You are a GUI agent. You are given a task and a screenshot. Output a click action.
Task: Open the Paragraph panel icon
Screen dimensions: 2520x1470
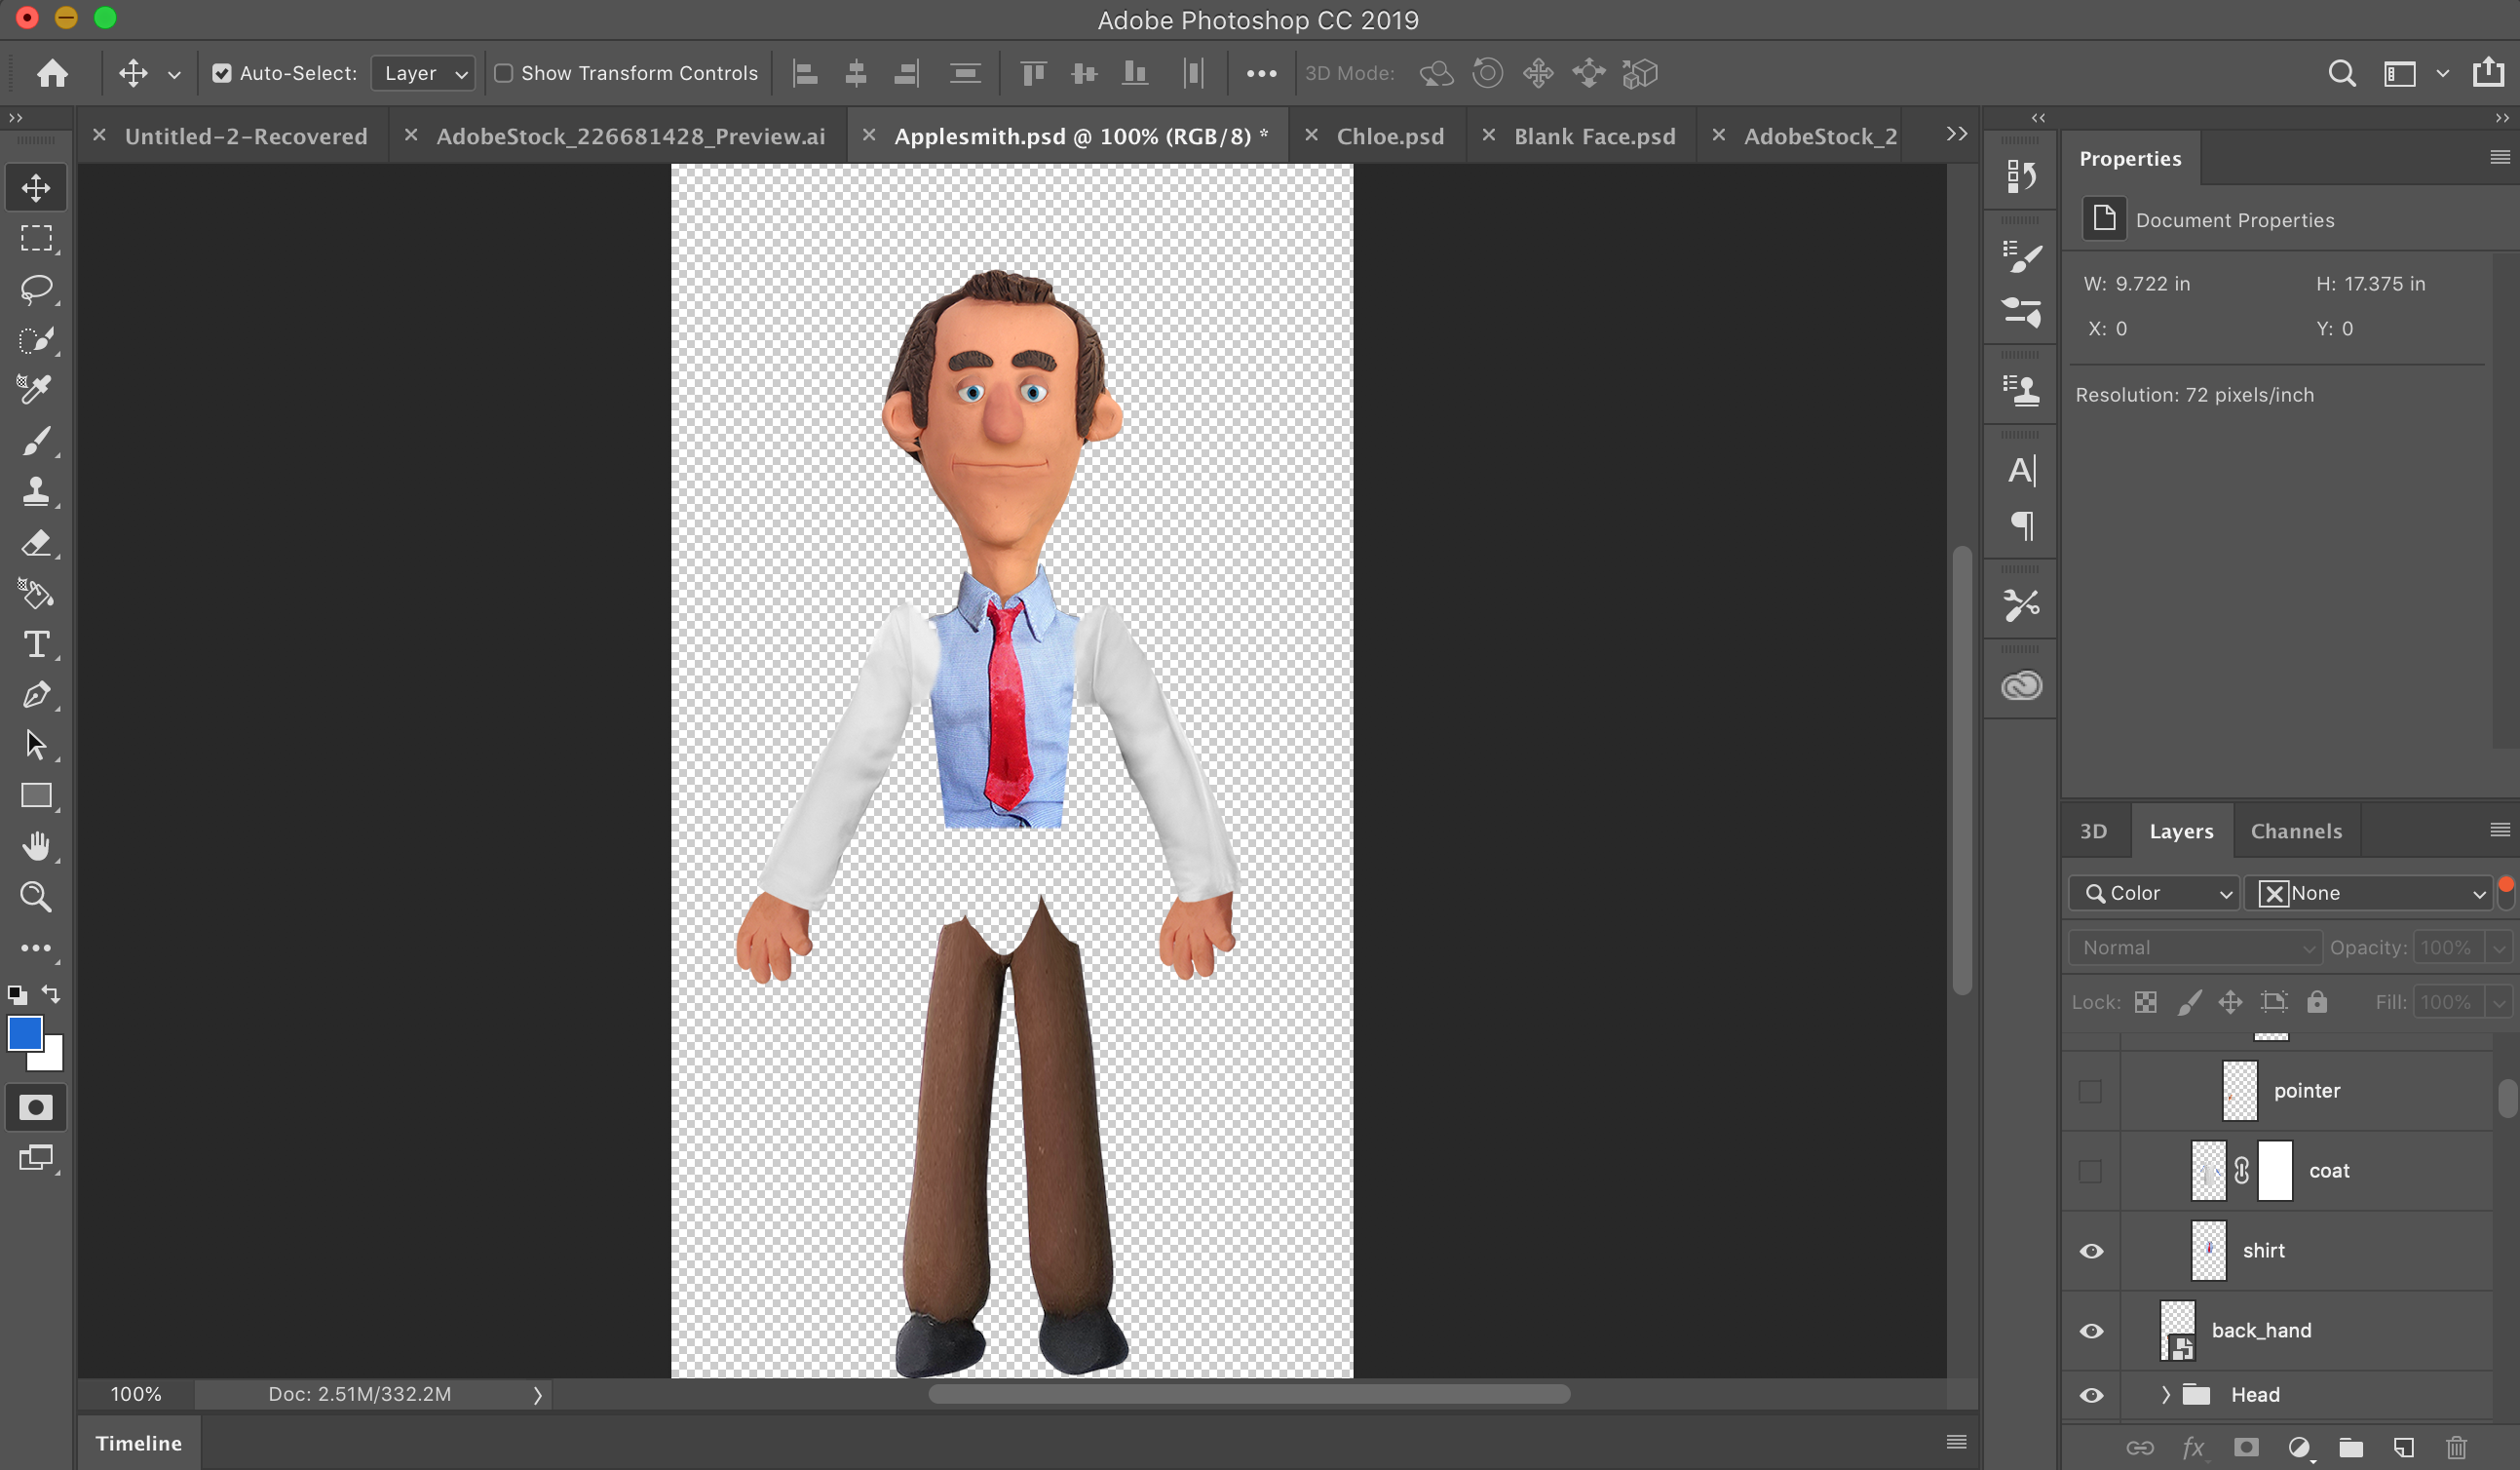coord(2021,525)
